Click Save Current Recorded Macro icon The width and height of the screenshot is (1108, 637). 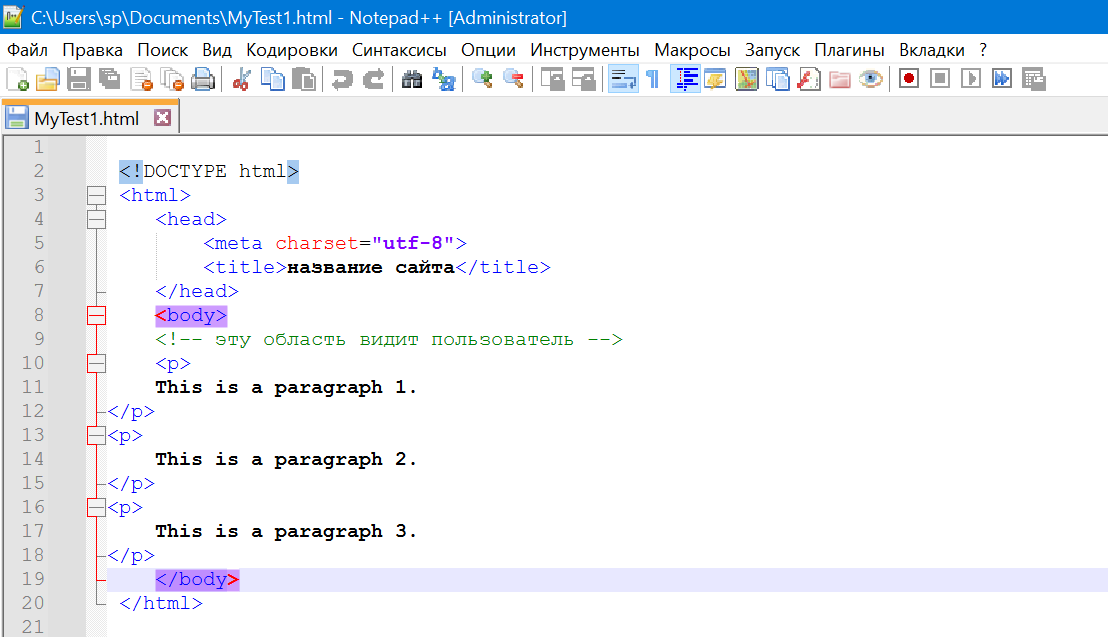coord(1033,79)
